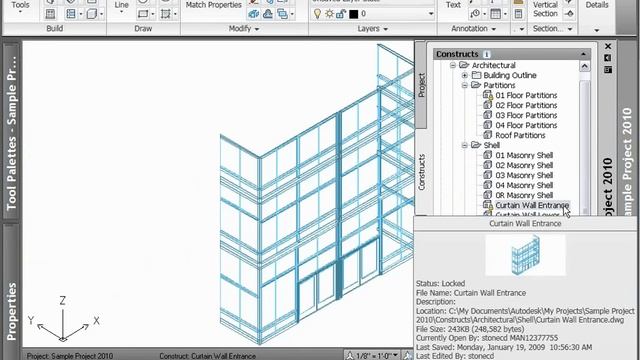Click the black layer color swatch
Viewport: 640px width, 360px height.
click(353, 14)
